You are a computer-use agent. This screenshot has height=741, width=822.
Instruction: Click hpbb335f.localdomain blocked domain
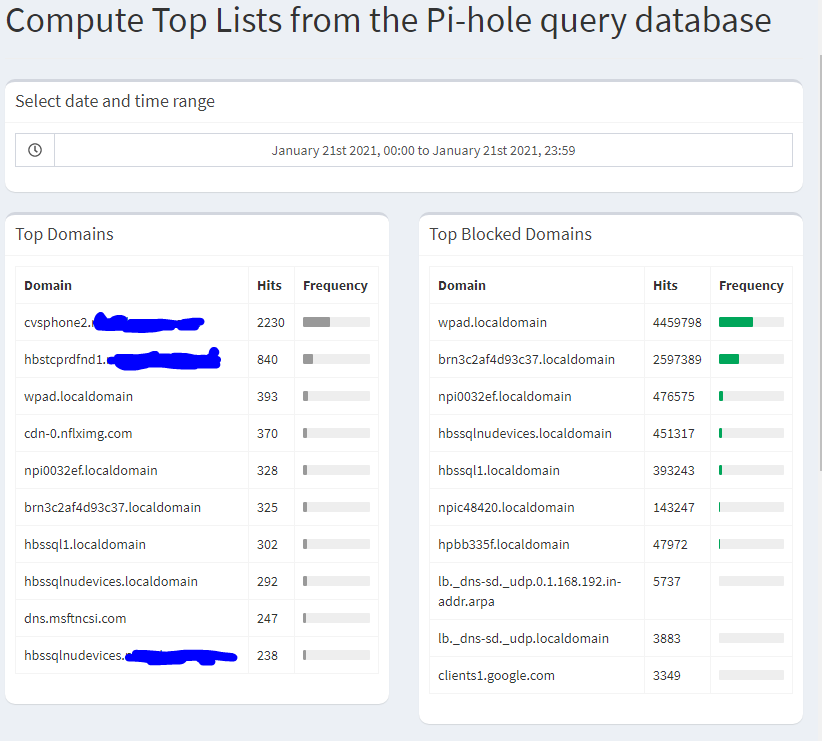(x=504, y=544)
